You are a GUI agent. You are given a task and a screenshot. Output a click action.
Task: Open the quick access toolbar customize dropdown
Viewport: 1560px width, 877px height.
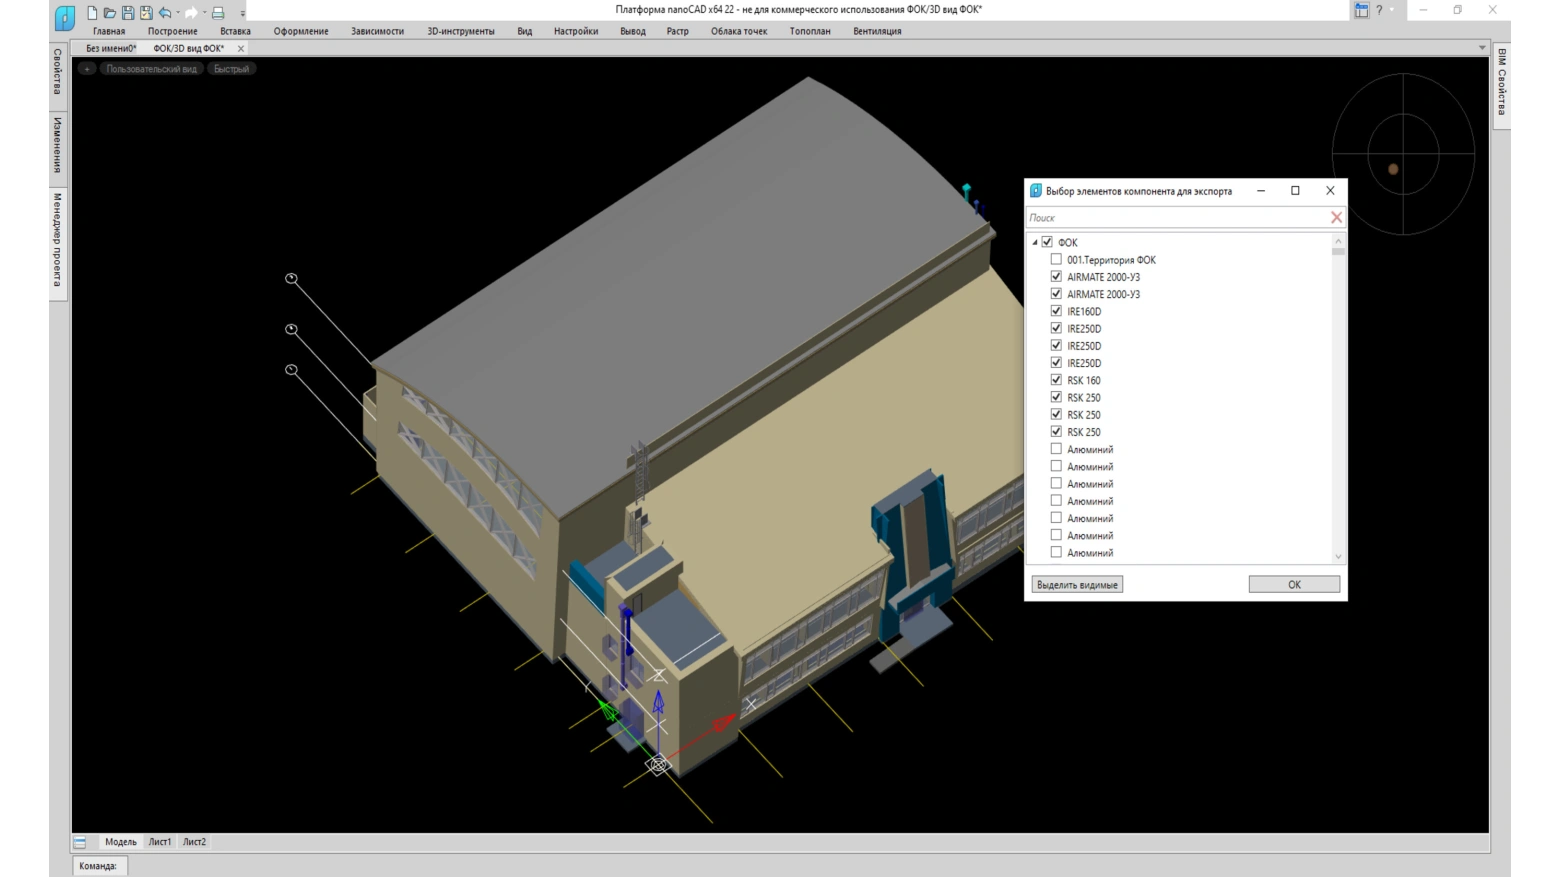pyautogui.click(x=242, y=14)
